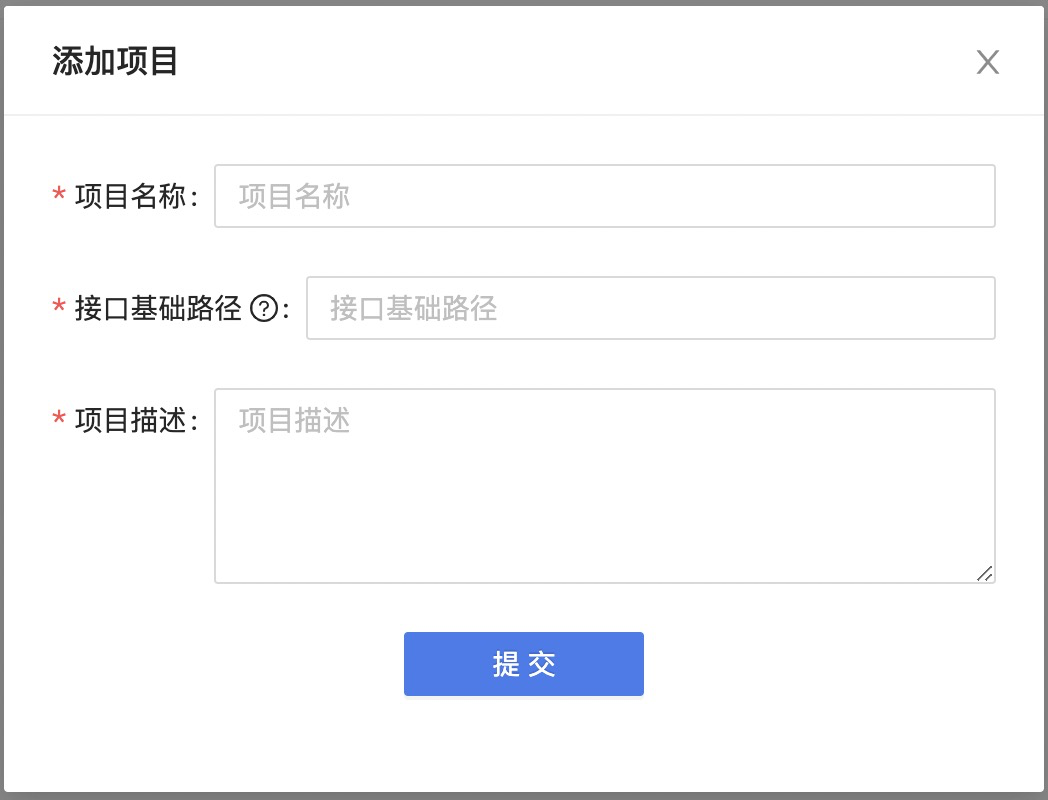This screenshot has width=1048, height=800.
Task: Click the 项目名称 input field
Action: (604, 196)
